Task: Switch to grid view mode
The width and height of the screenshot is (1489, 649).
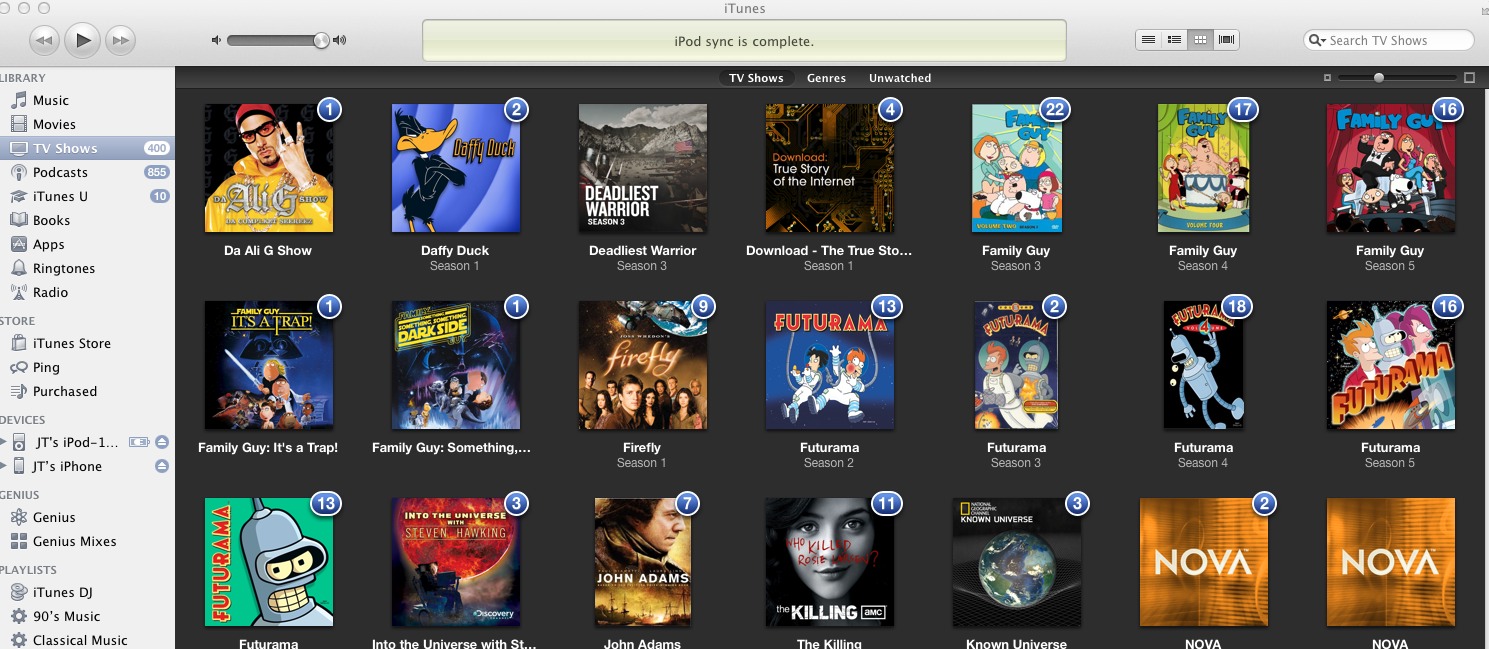Action: point(1201,40)
